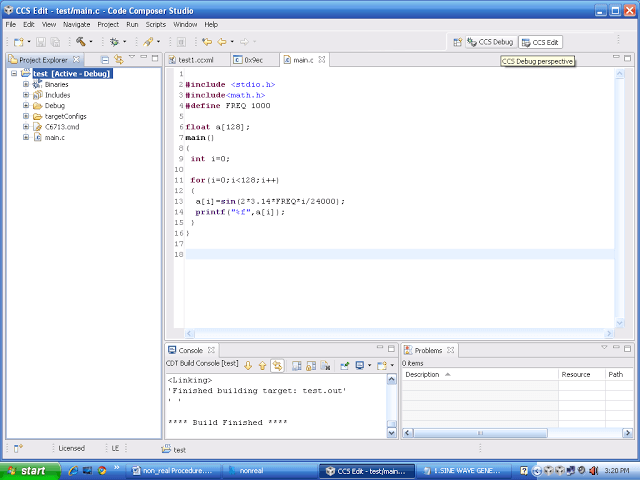Close the main.c editor tab
The width and height of the screenshot is (640, 480).
[x=322, y=60]
